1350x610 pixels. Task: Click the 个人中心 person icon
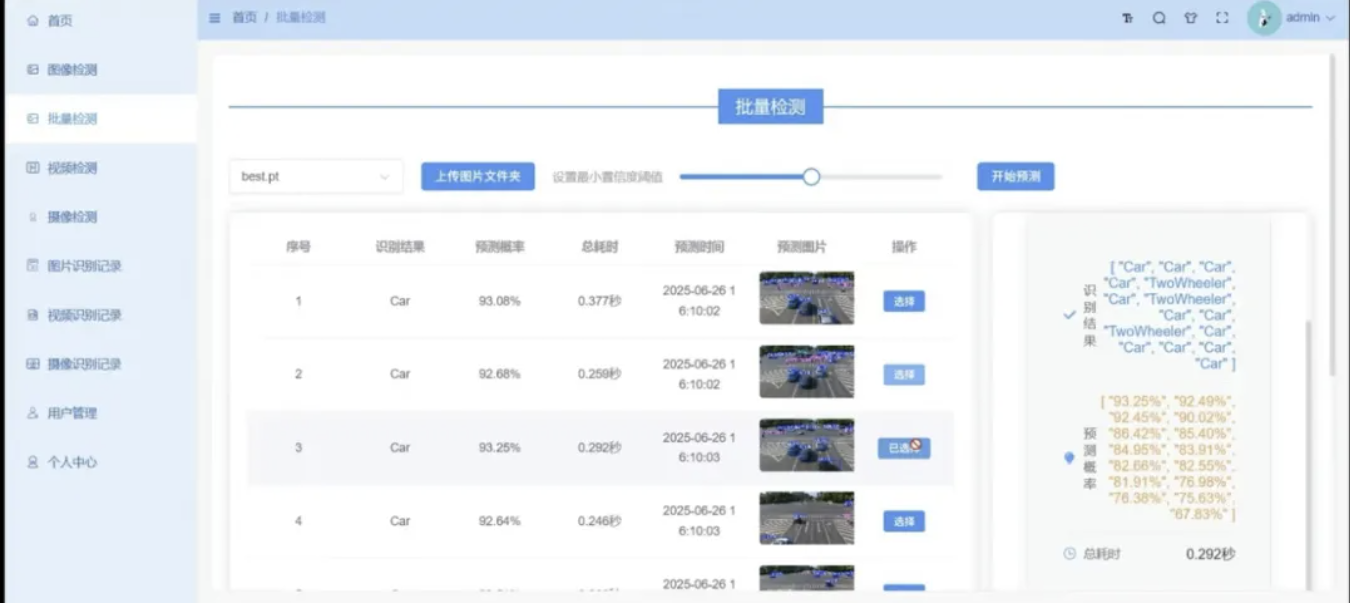(x=33, y=462)
